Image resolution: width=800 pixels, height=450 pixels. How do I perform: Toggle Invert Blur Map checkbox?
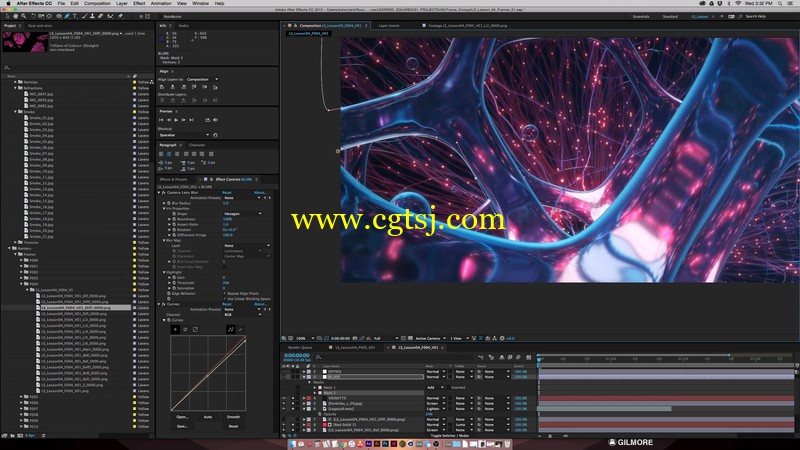(x=224, y=267)
